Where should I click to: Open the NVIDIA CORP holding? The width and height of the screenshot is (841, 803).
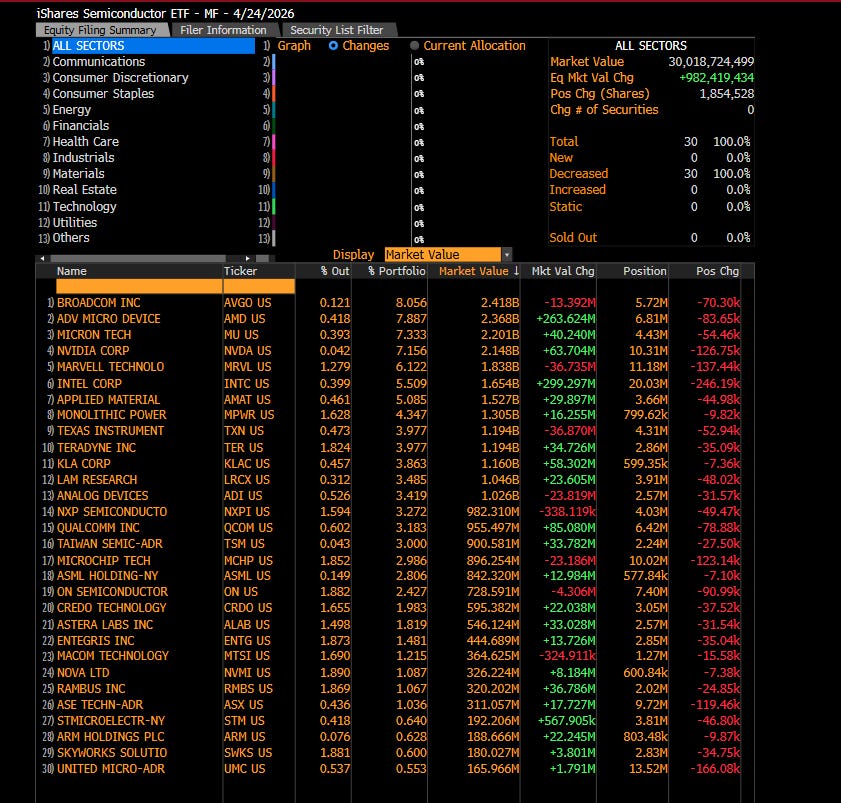coord(93,351)
